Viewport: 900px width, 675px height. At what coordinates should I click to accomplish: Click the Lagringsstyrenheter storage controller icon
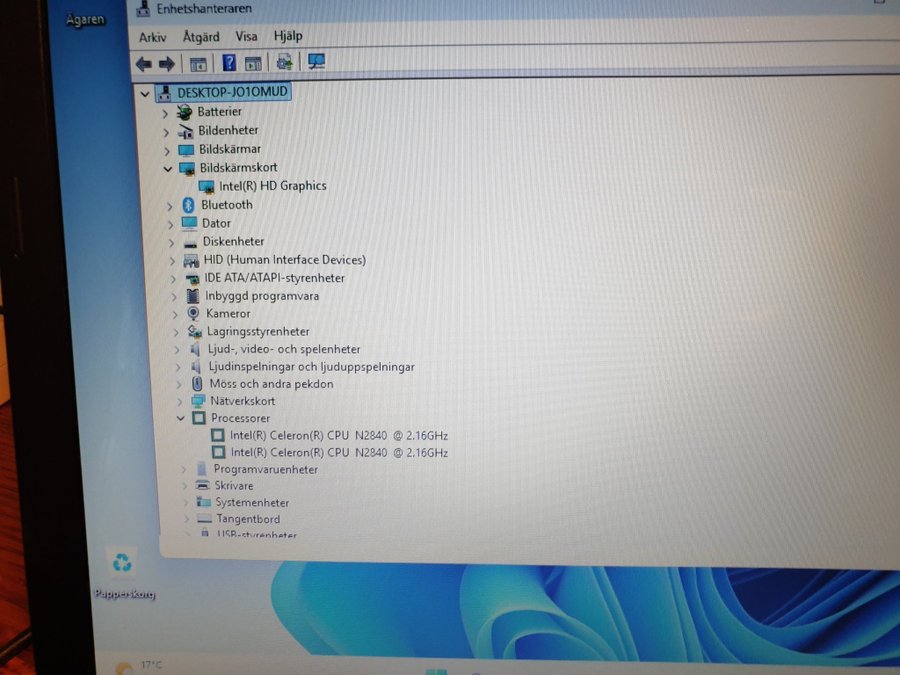click(195, 331)
